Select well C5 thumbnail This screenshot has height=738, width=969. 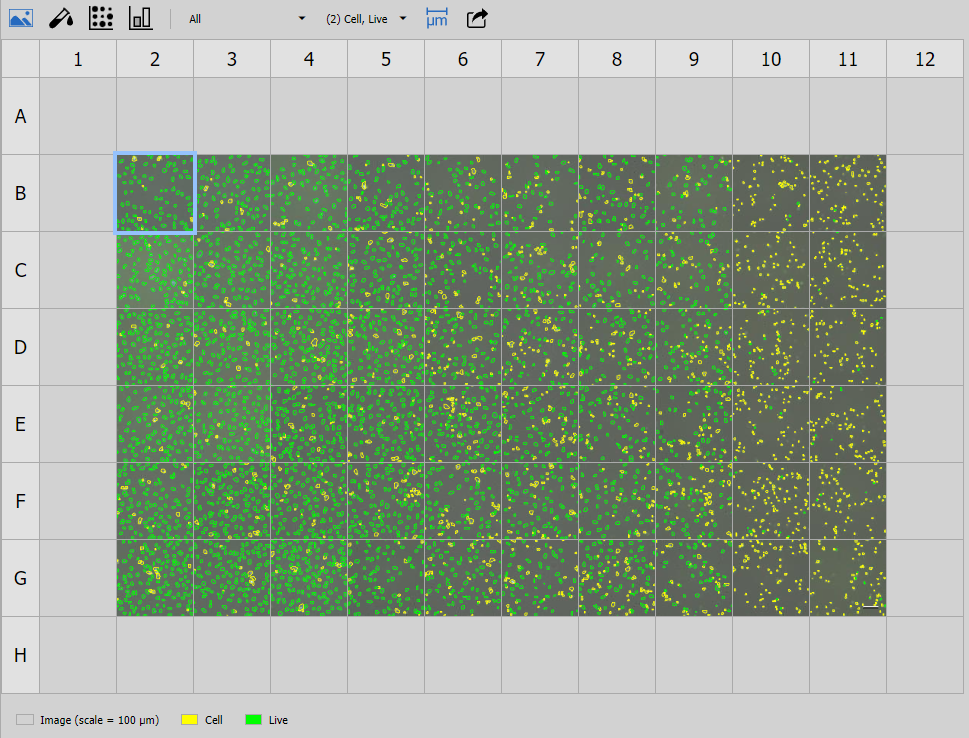tap(386, 270)
